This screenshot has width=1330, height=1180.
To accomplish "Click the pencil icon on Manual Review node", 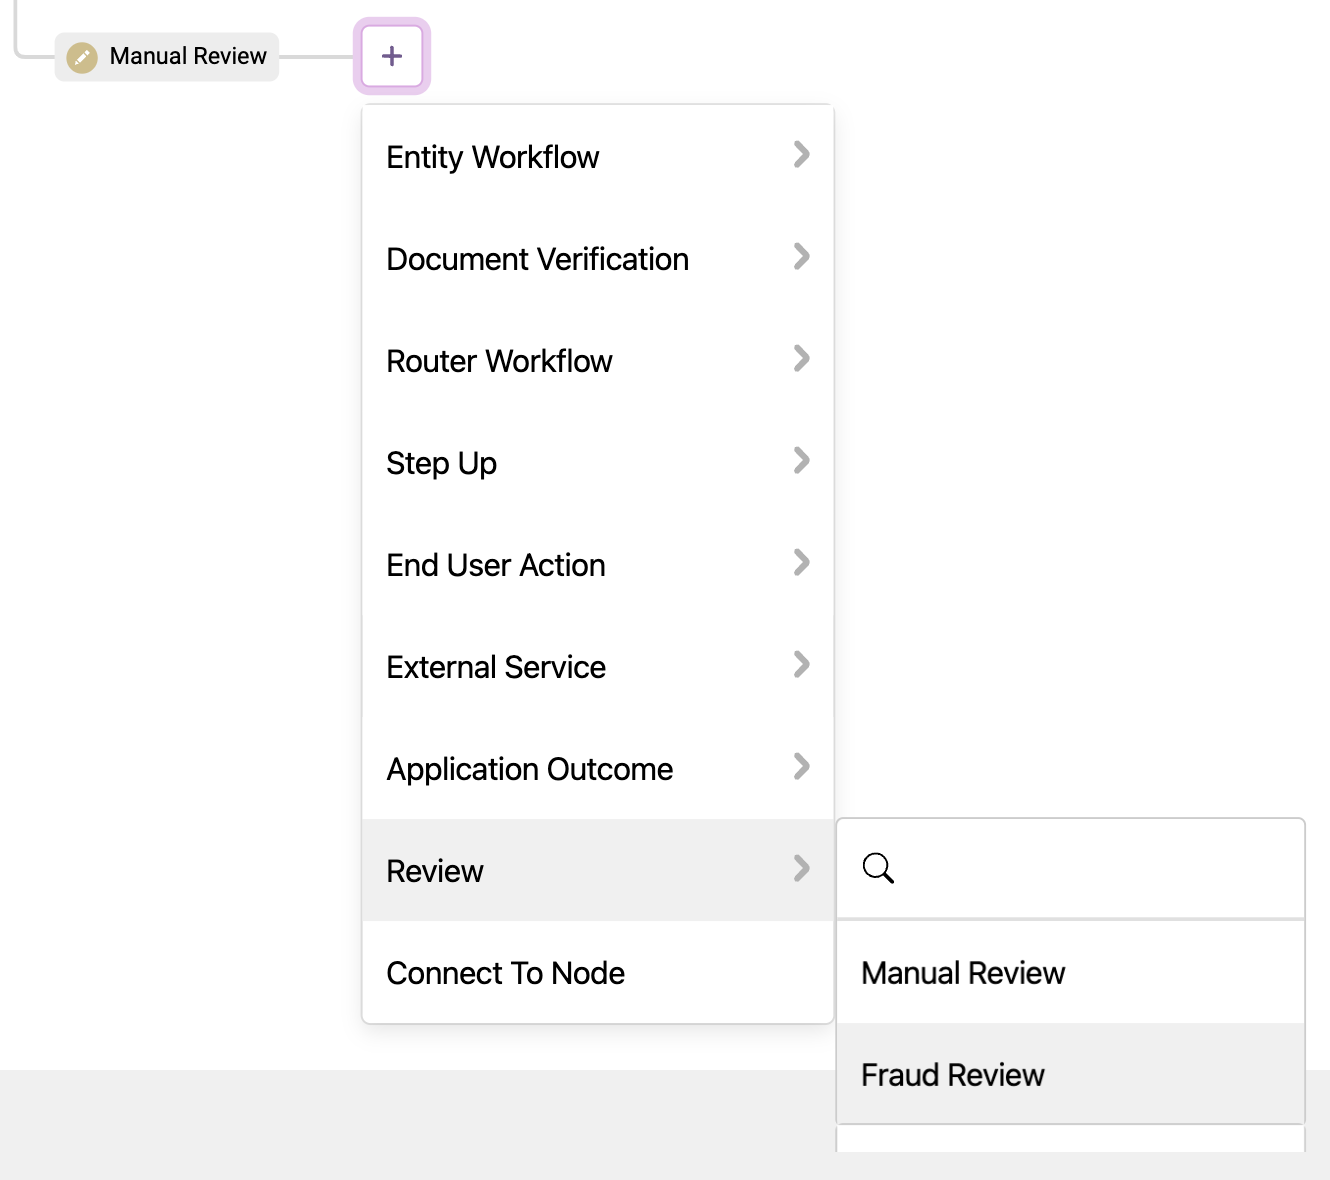I will pos(82,57).
